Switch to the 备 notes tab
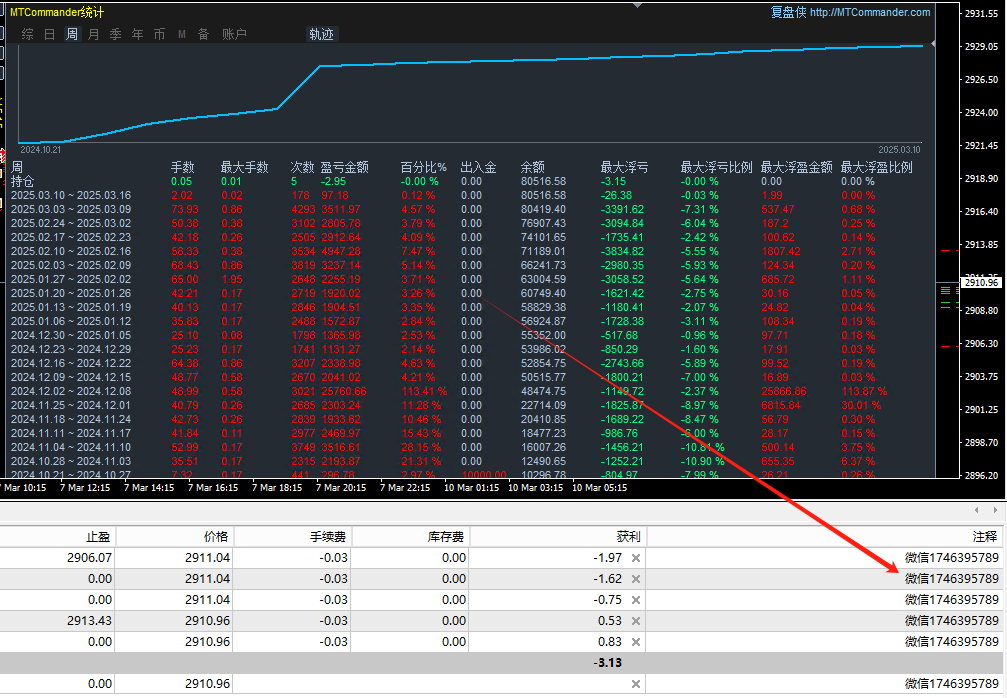The height and width of the screenshot is (698, 1007). [x=203, y=34]
